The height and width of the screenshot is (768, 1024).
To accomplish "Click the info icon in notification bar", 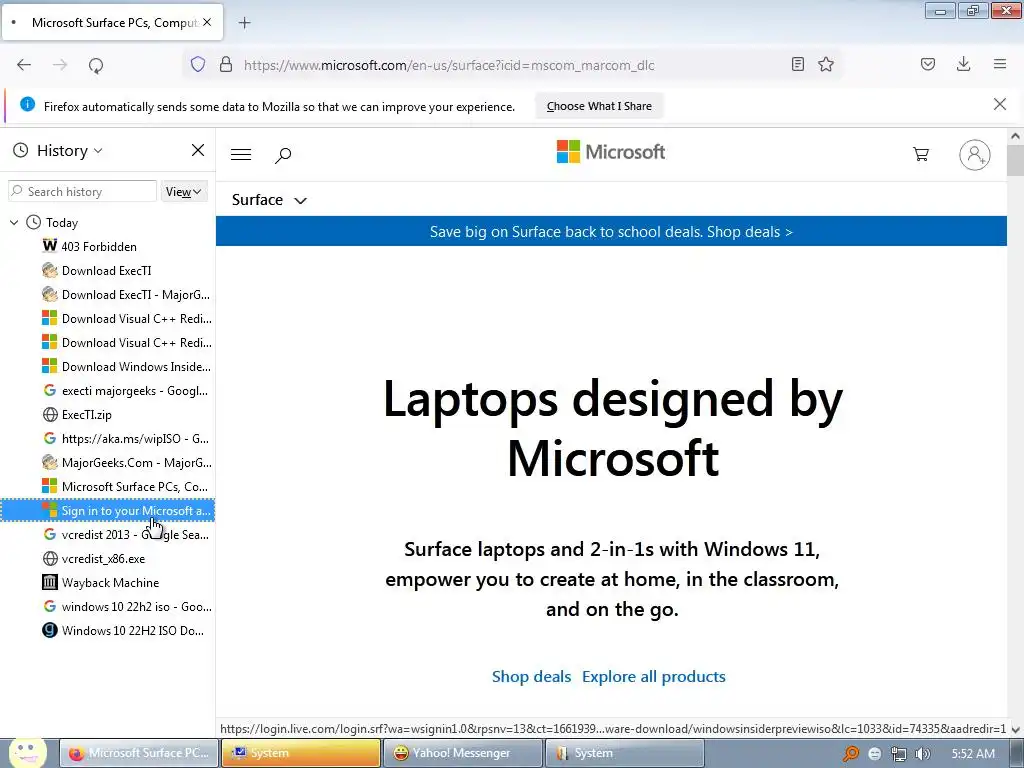I will pyautogui.click(x=27, y=104).
